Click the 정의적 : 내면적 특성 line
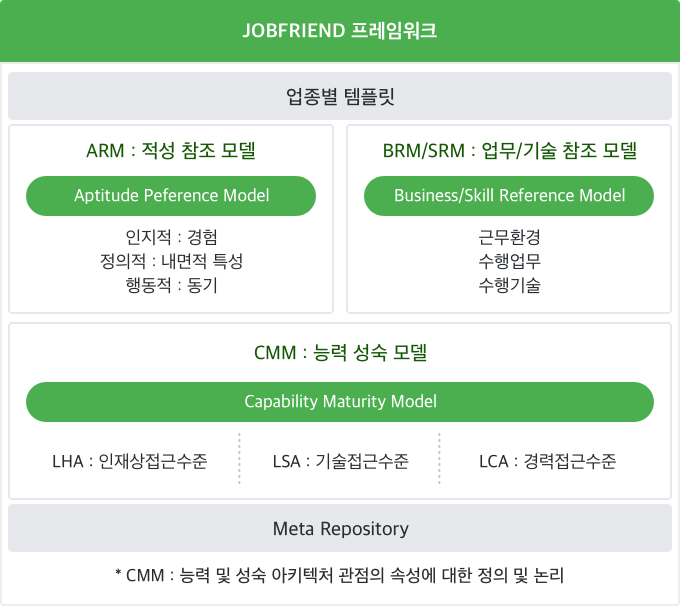Screen dimensions: 680x606 click(171, 261)
